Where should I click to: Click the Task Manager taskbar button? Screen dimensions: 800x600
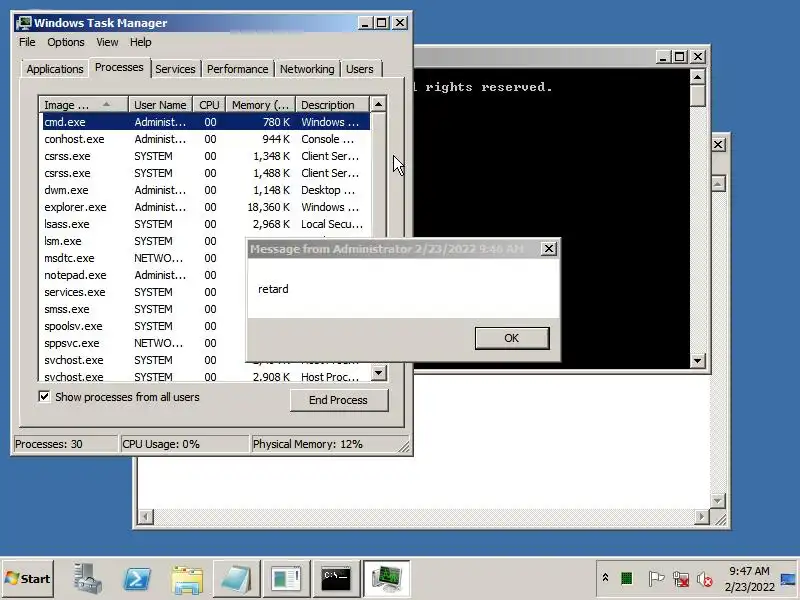[386, 579]
